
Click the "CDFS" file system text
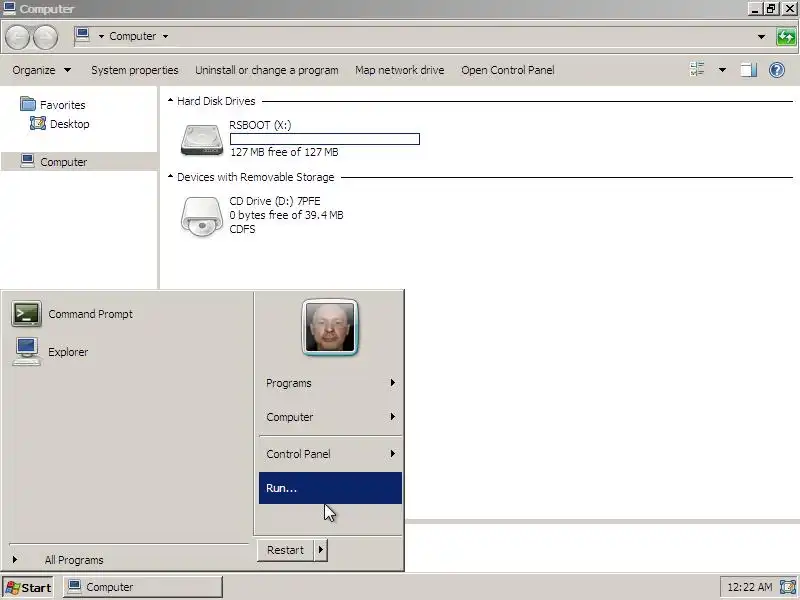point(242,229)
